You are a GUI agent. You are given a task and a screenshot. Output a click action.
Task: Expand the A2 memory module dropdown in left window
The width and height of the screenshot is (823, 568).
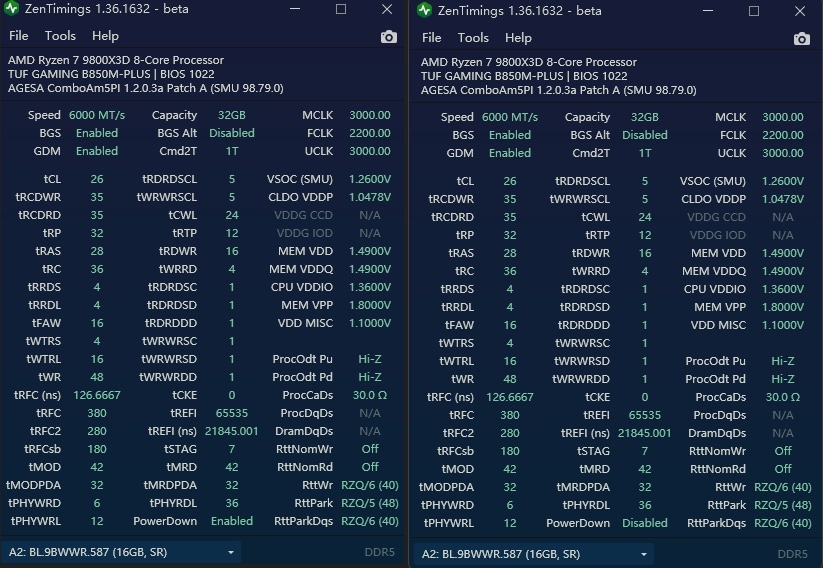(121, 552)
